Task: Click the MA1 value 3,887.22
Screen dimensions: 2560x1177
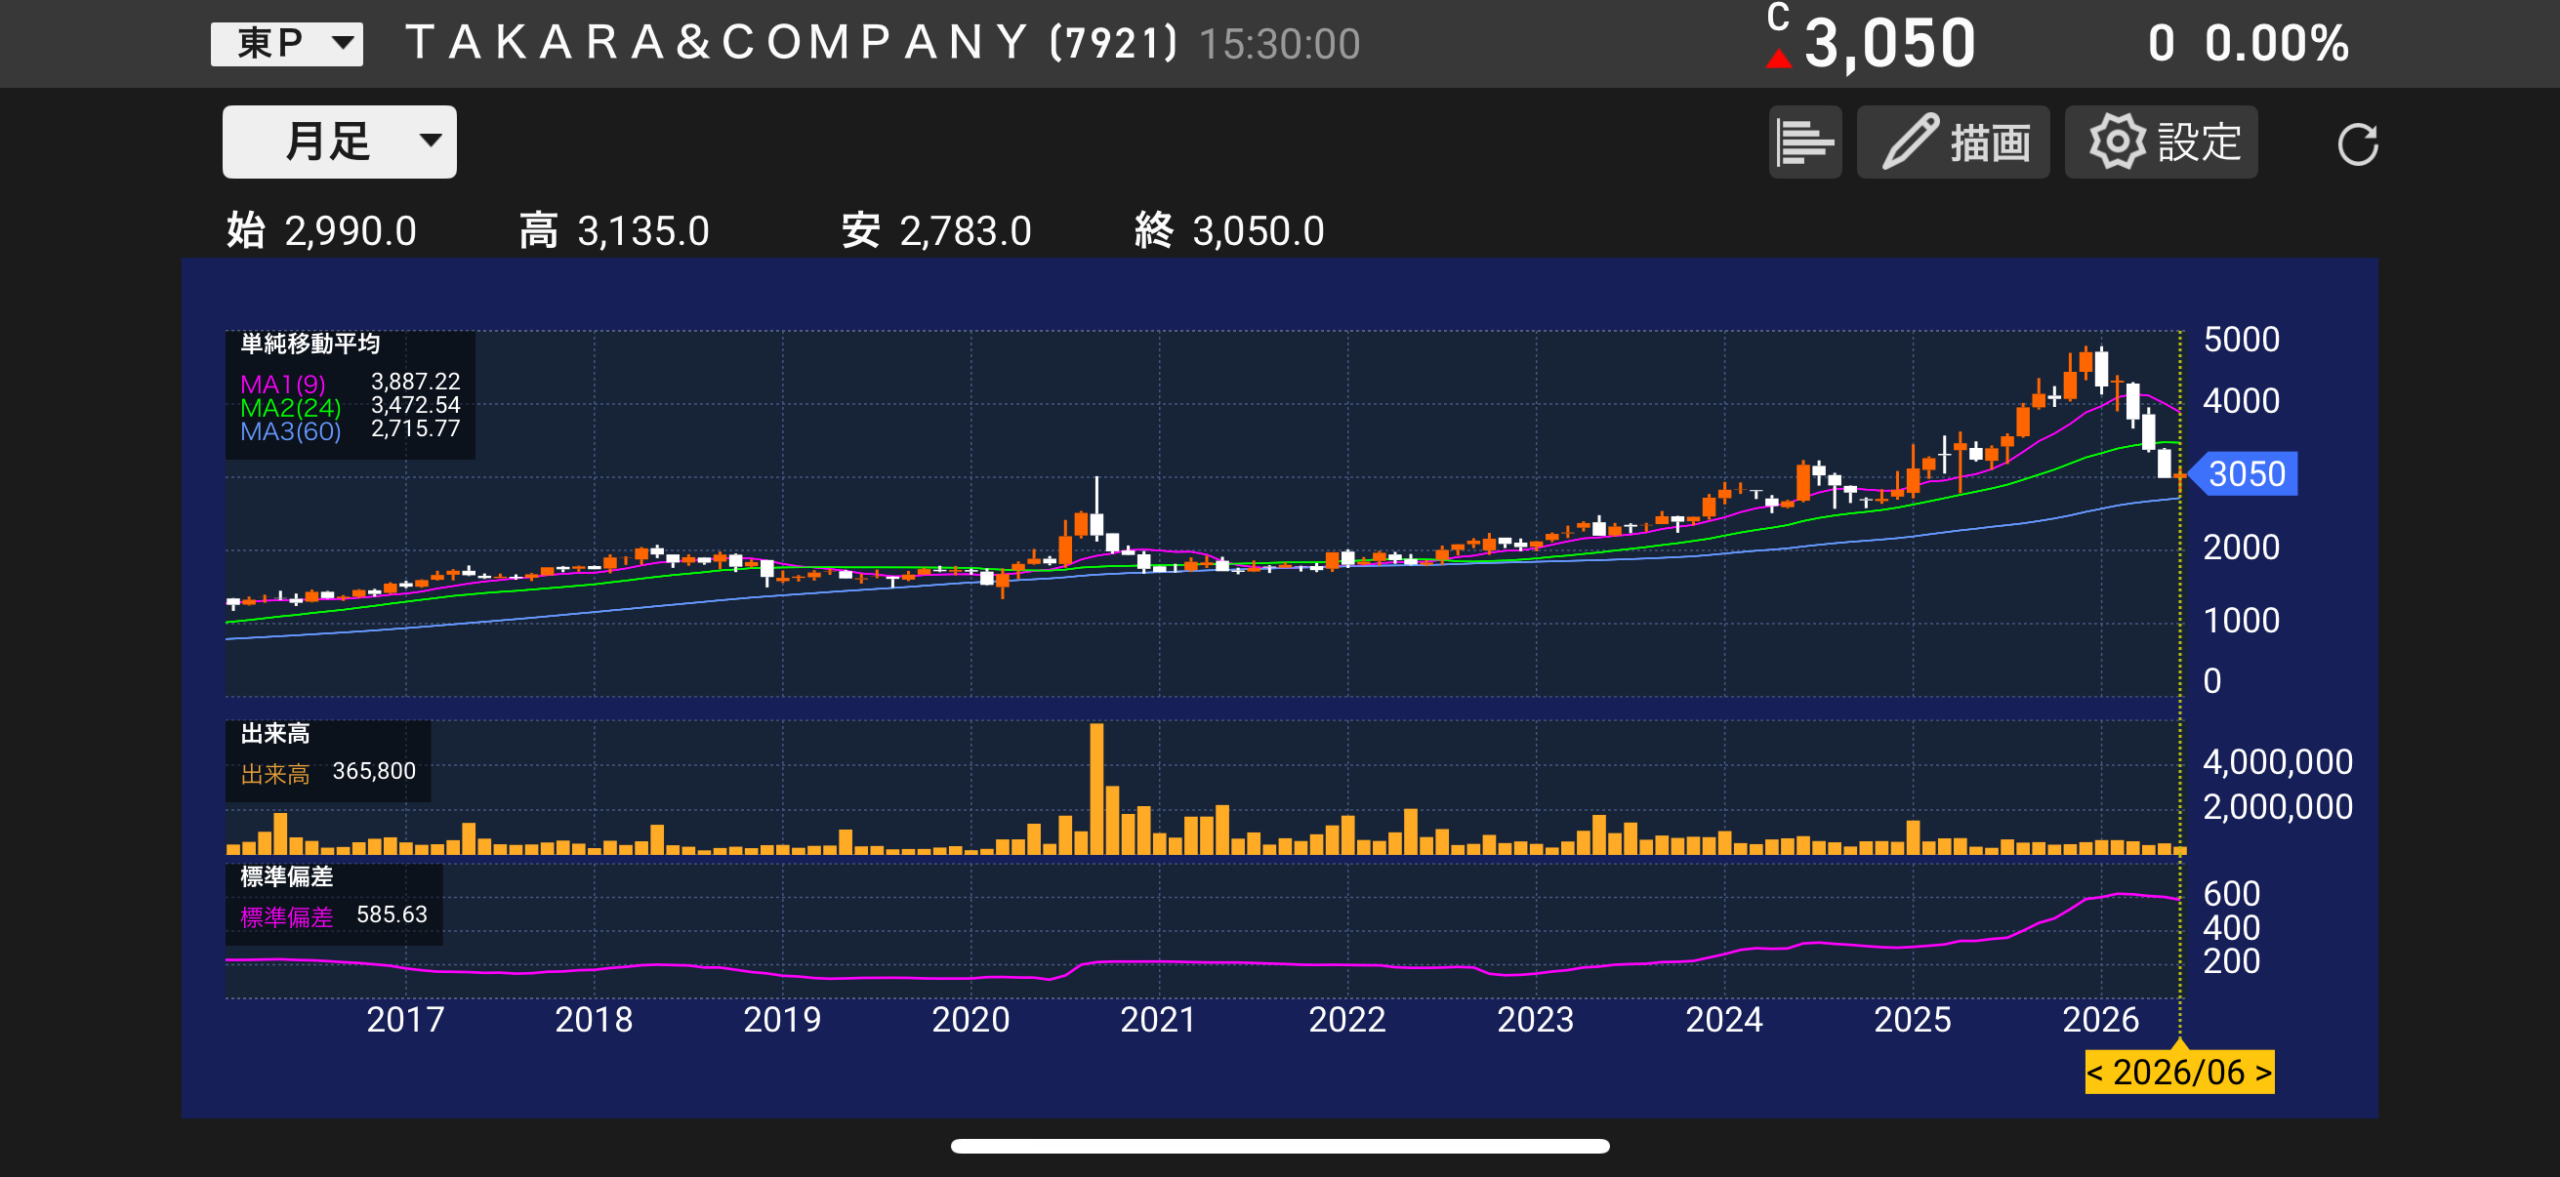Action: tap(415, 382)
